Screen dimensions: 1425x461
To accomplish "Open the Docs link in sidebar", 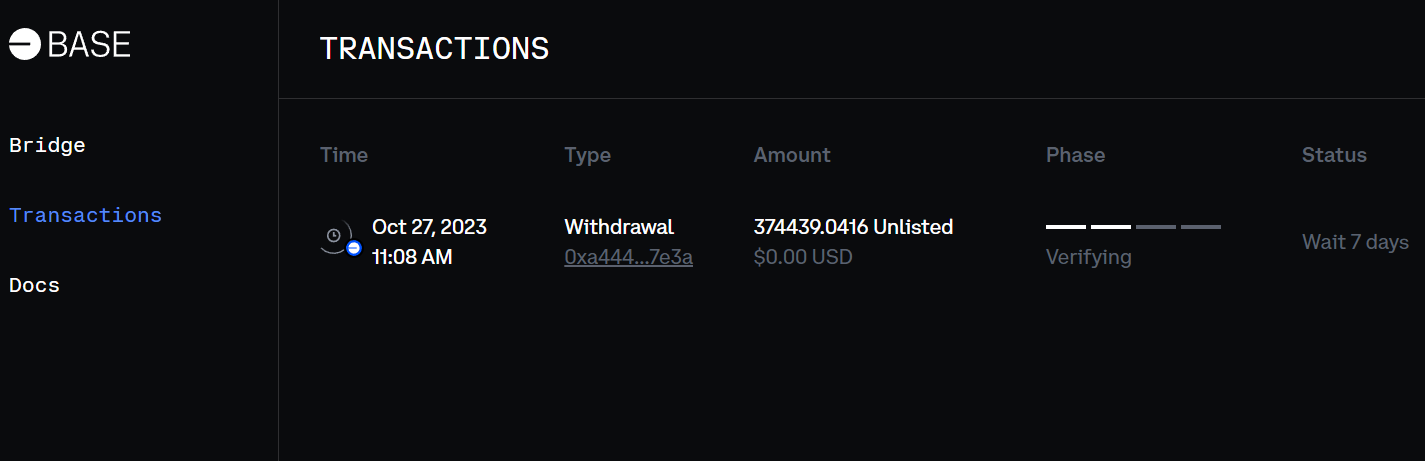I will pos(34,285).
